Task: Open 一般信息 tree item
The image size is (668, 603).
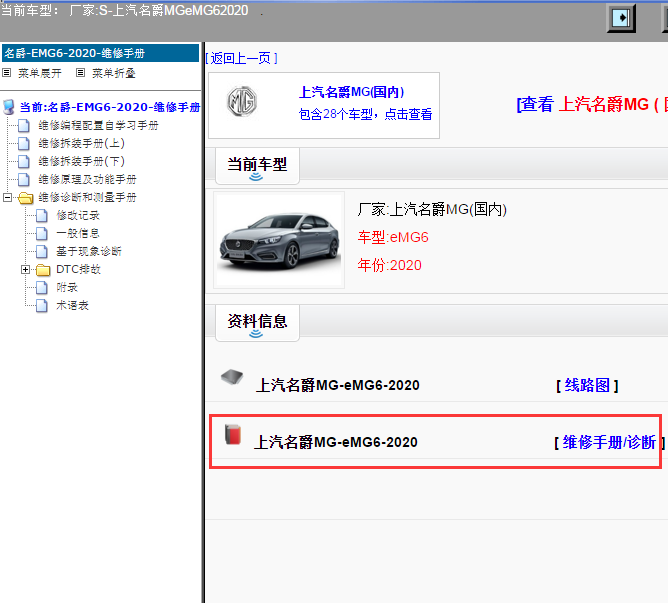Action: point(78,234)
